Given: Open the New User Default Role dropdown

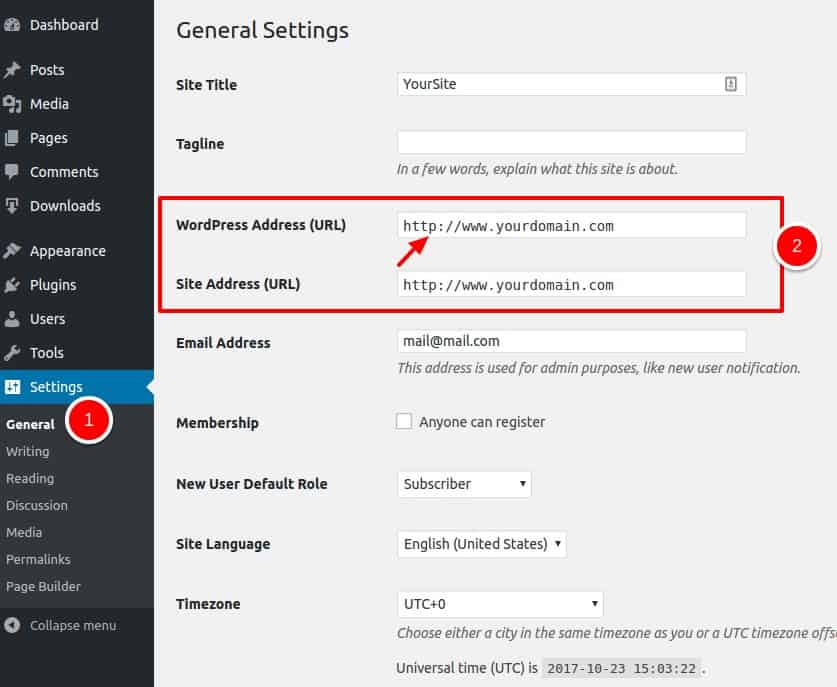Looking at the screenshot, I should click(464, 484).
